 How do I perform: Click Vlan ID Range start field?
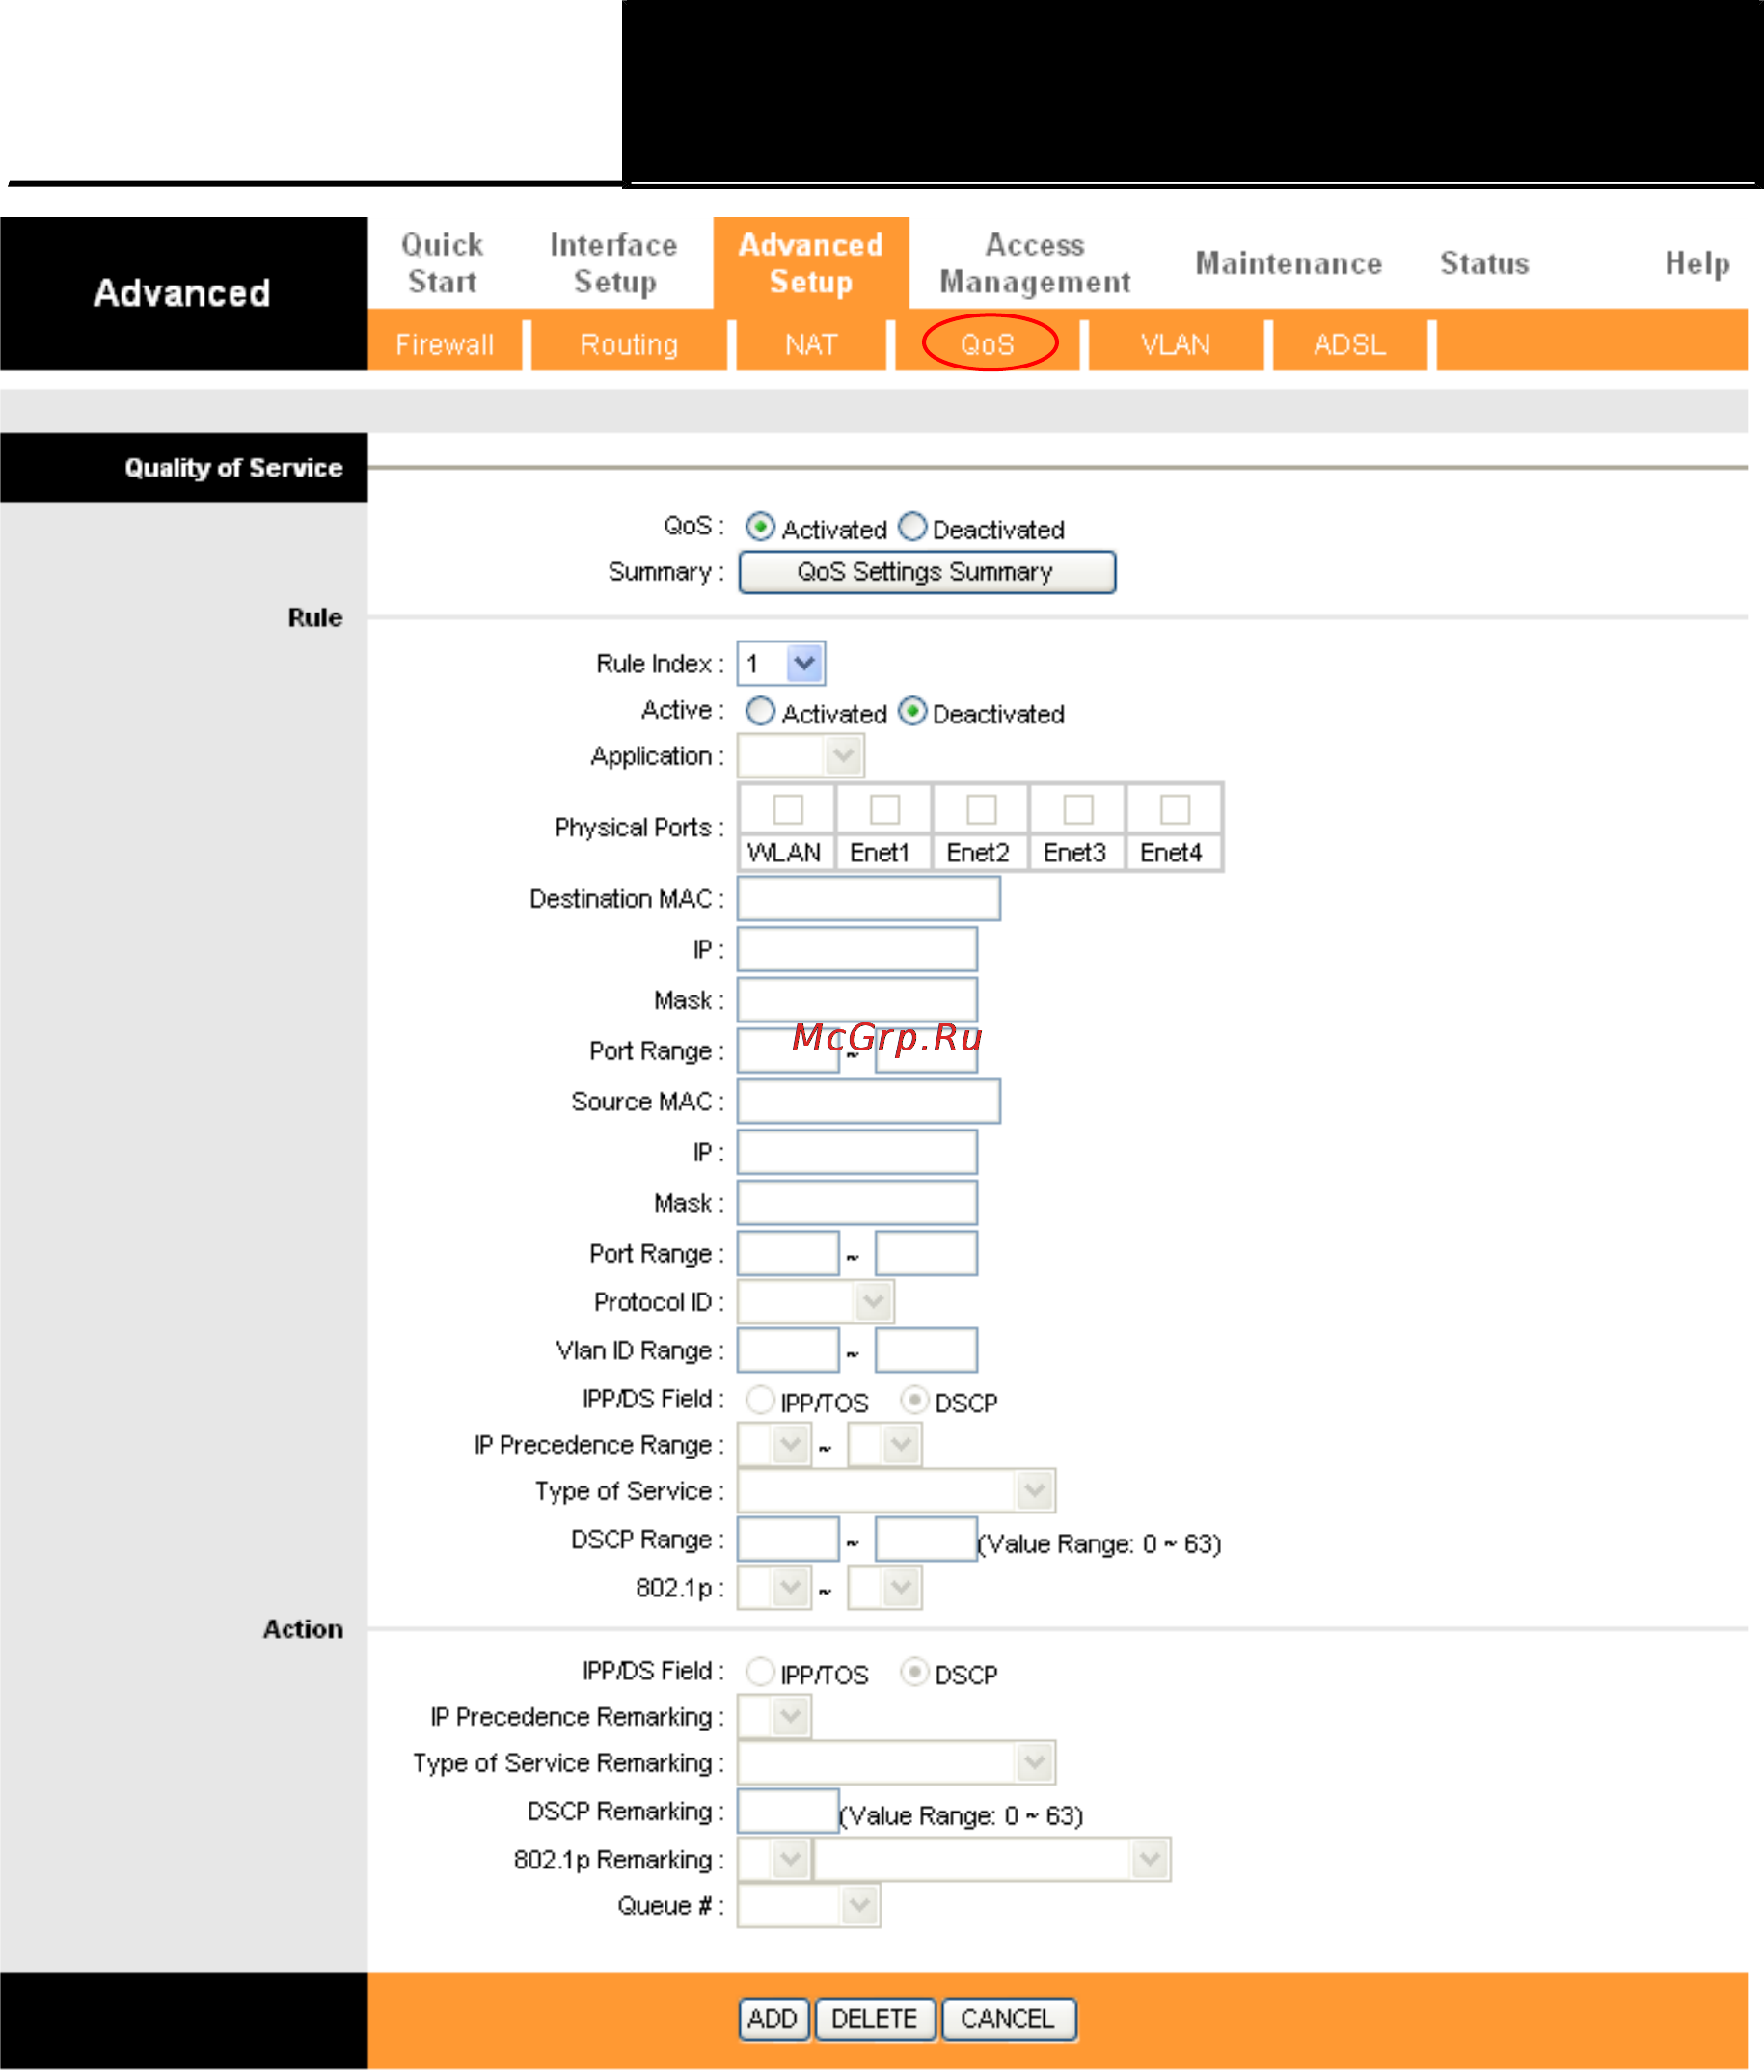787,1351
